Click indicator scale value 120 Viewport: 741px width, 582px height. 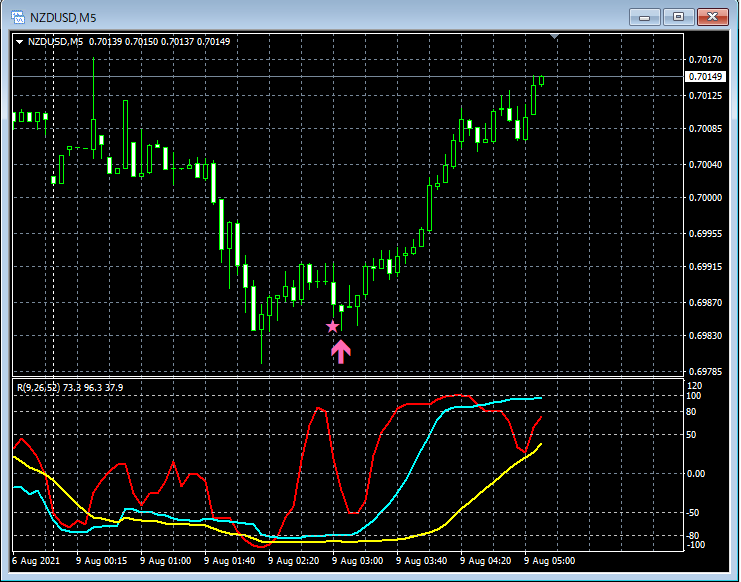[695, 386]
